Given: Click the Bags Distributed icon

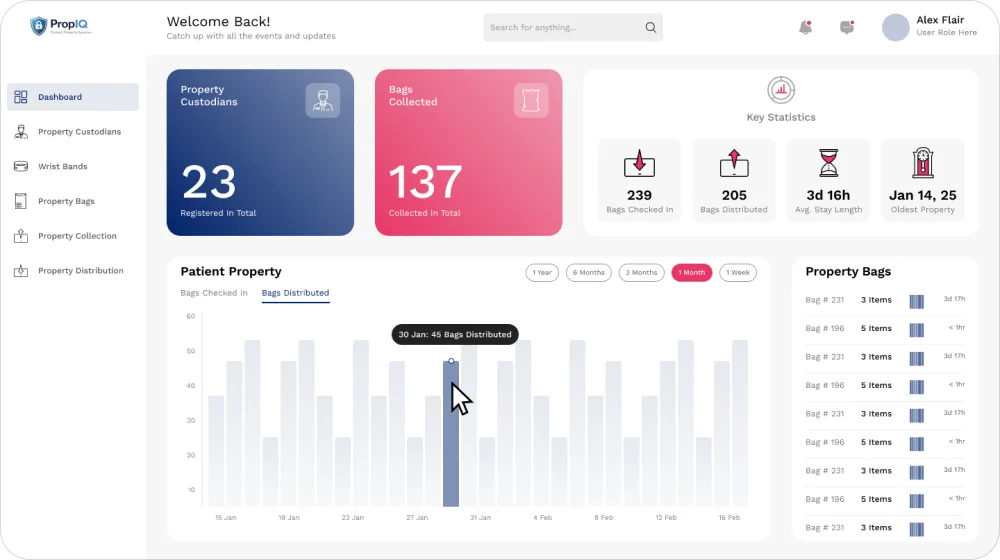Looking at the screenshot, I should click(x=734, y=163).
